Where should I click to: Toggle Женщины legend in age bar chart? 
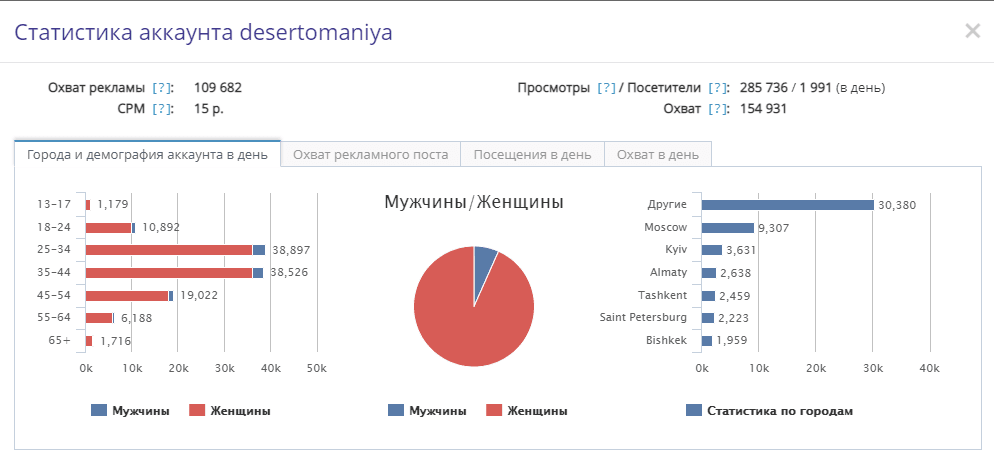coord(230,411)
